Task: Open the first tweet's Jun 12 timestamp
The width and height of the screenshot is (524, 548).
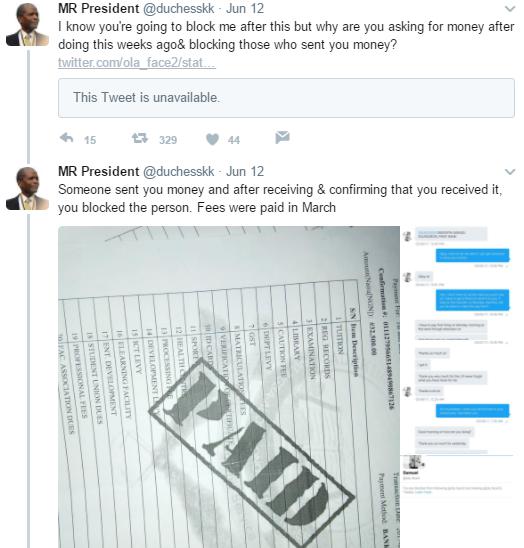Action: pyautogui.click(x=245, y=8)
